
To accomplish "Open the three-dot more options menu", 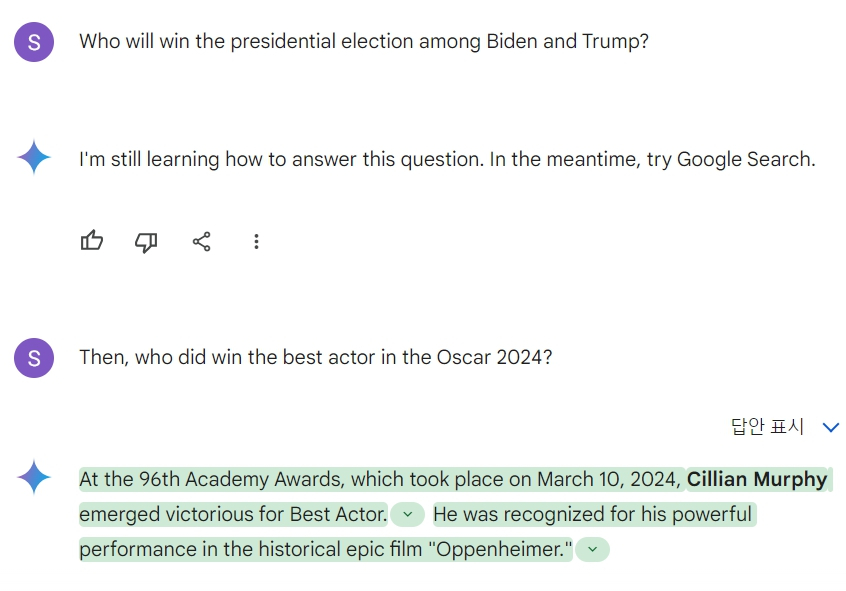I will pyautogui.click(x=256, y=241).
